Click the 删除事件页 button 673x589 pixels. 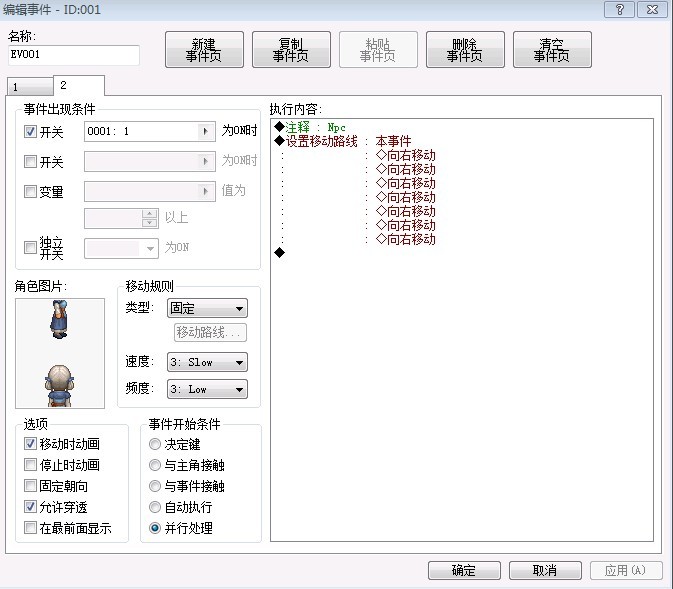pyautogui.click(x=465, y=50)
